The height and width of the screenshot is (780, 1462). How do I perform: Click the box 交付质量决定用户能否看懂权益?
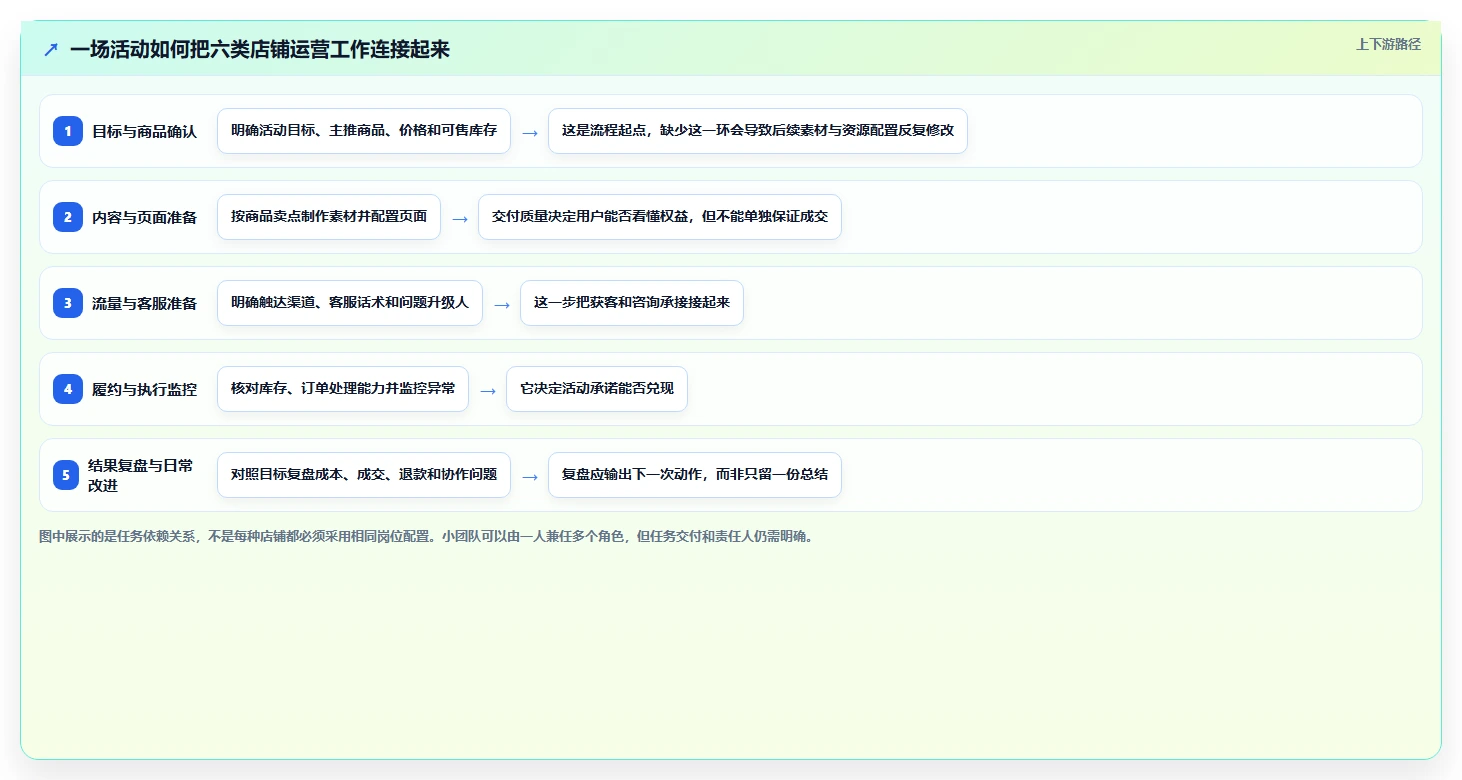660,217
